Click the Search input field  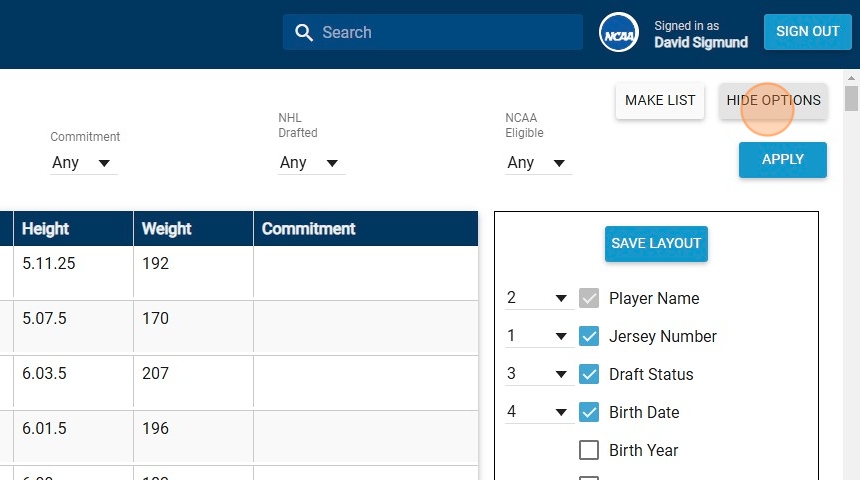tap(445, 33)
